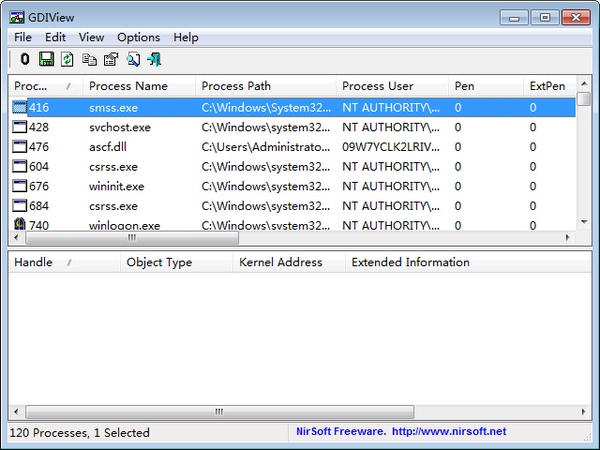Click the magnifier find icon in toolbar
This screenshot has width=600, height=450.
(133, 60)
